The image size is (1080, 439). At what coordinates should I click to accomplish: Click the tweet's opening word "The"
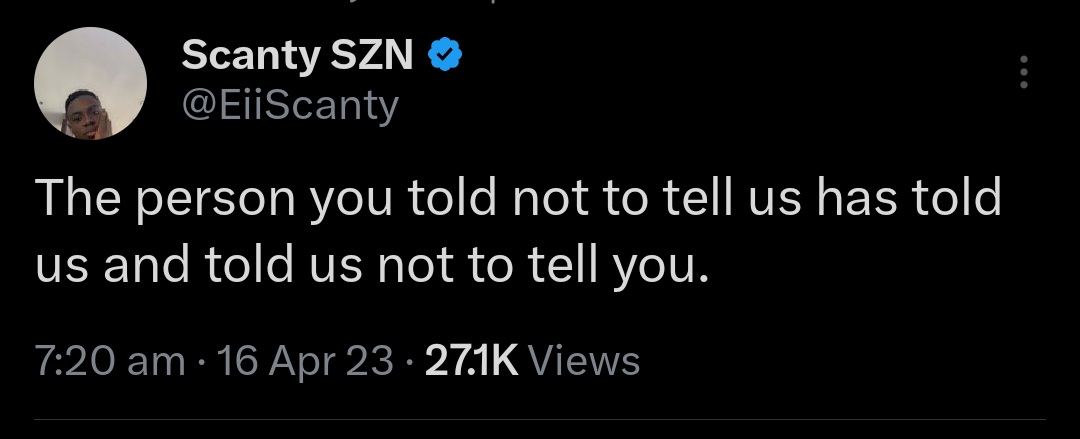point(74,199)
